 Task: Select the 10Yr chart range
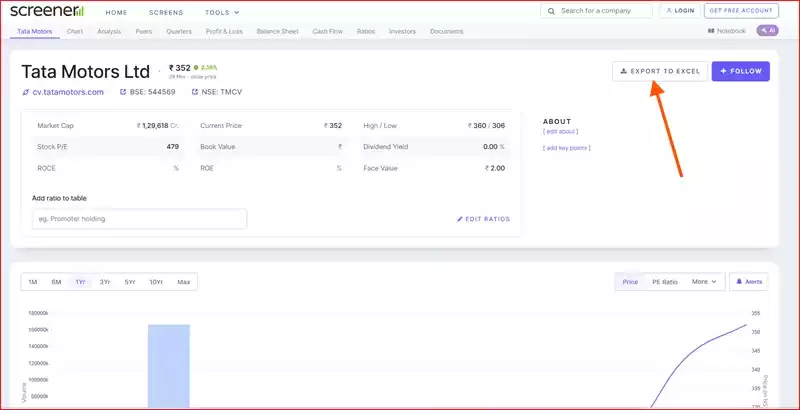tap(156, 282)
